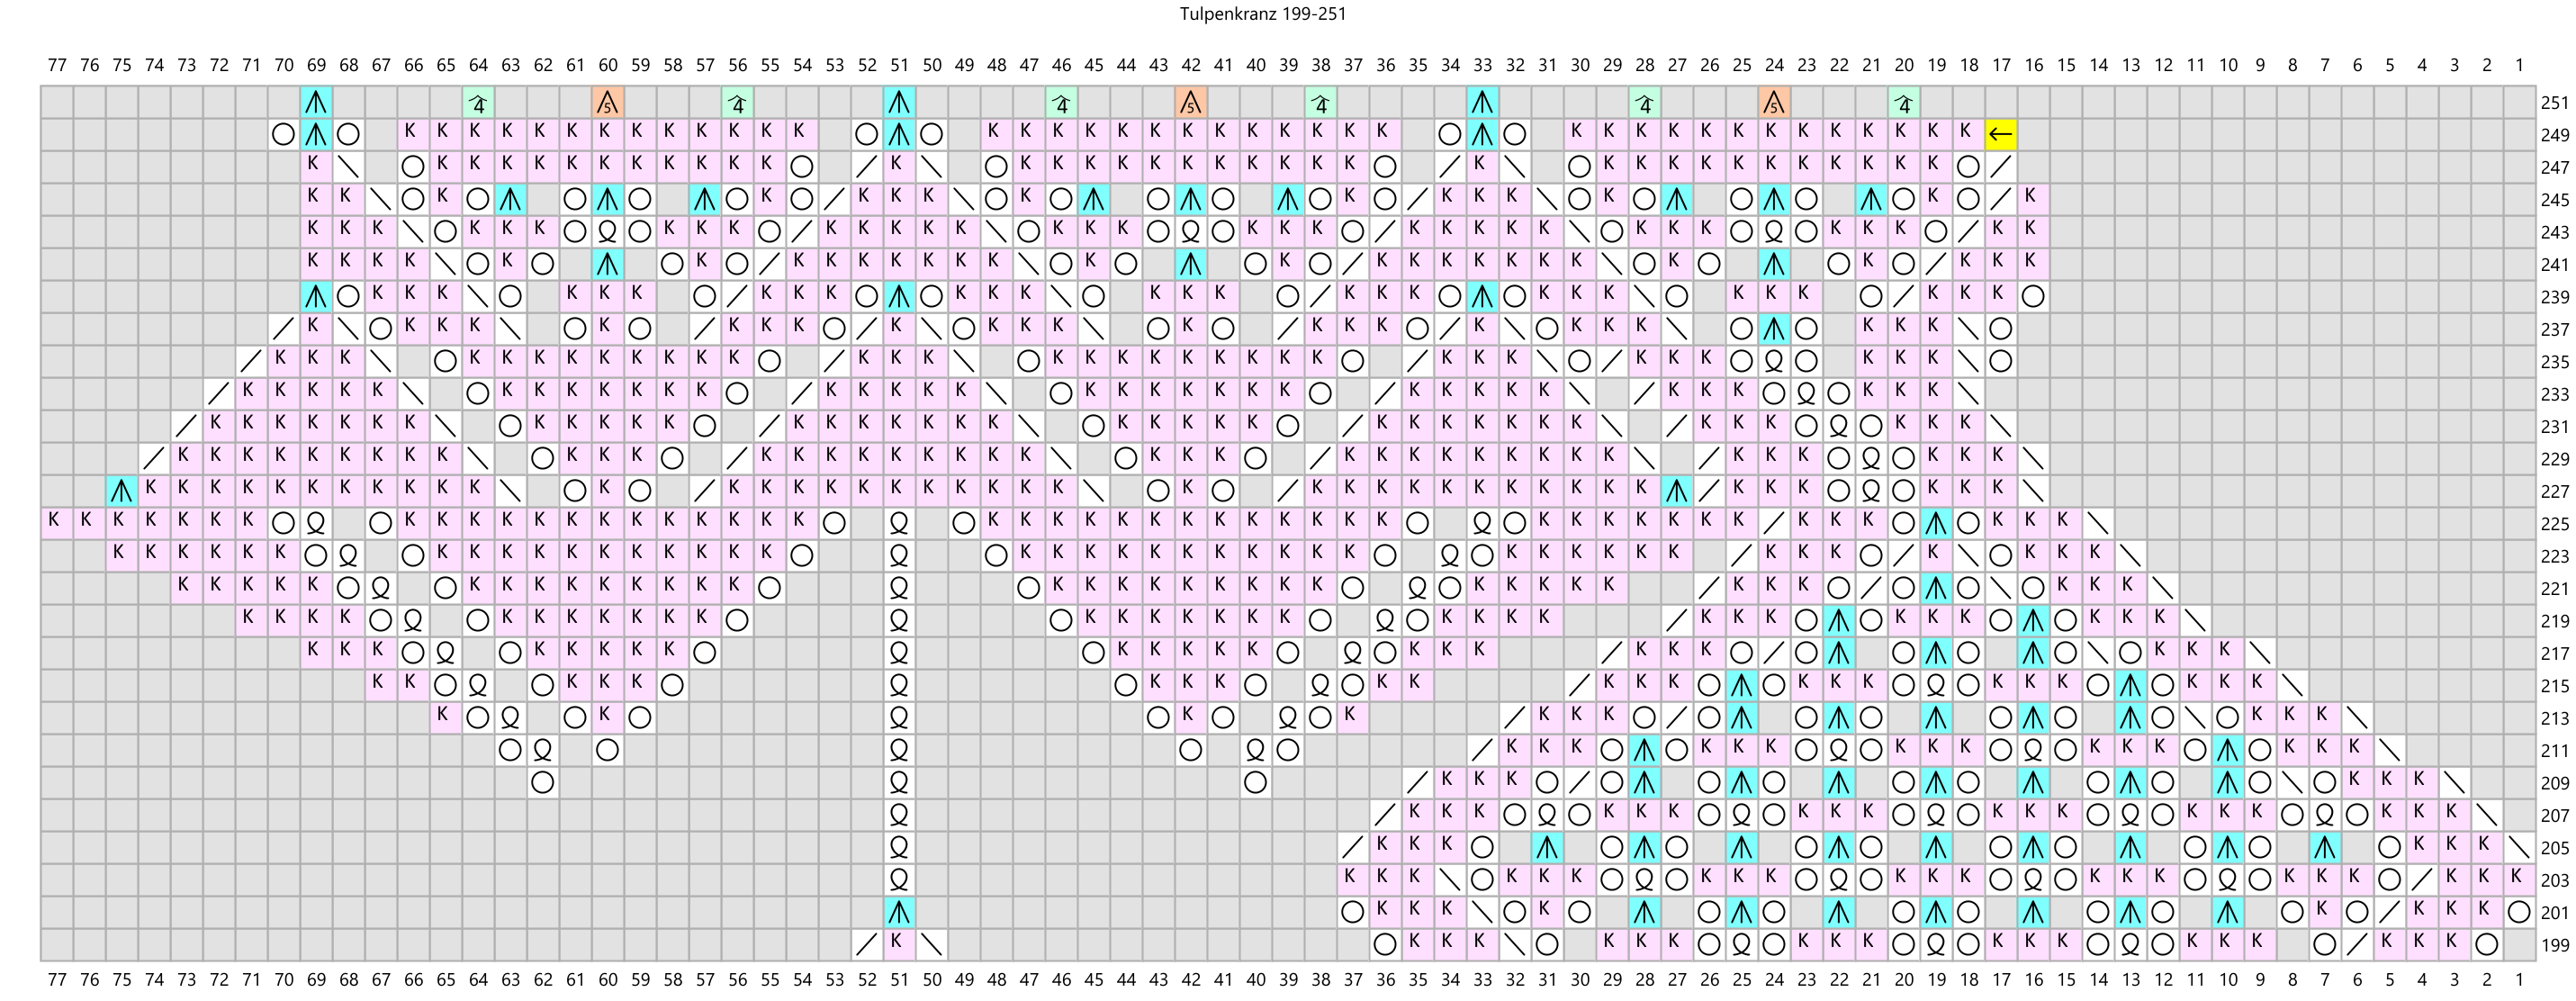This screenshot has height=1001, width=2576.
Task: Click row number label 199
Action: 2554,945
